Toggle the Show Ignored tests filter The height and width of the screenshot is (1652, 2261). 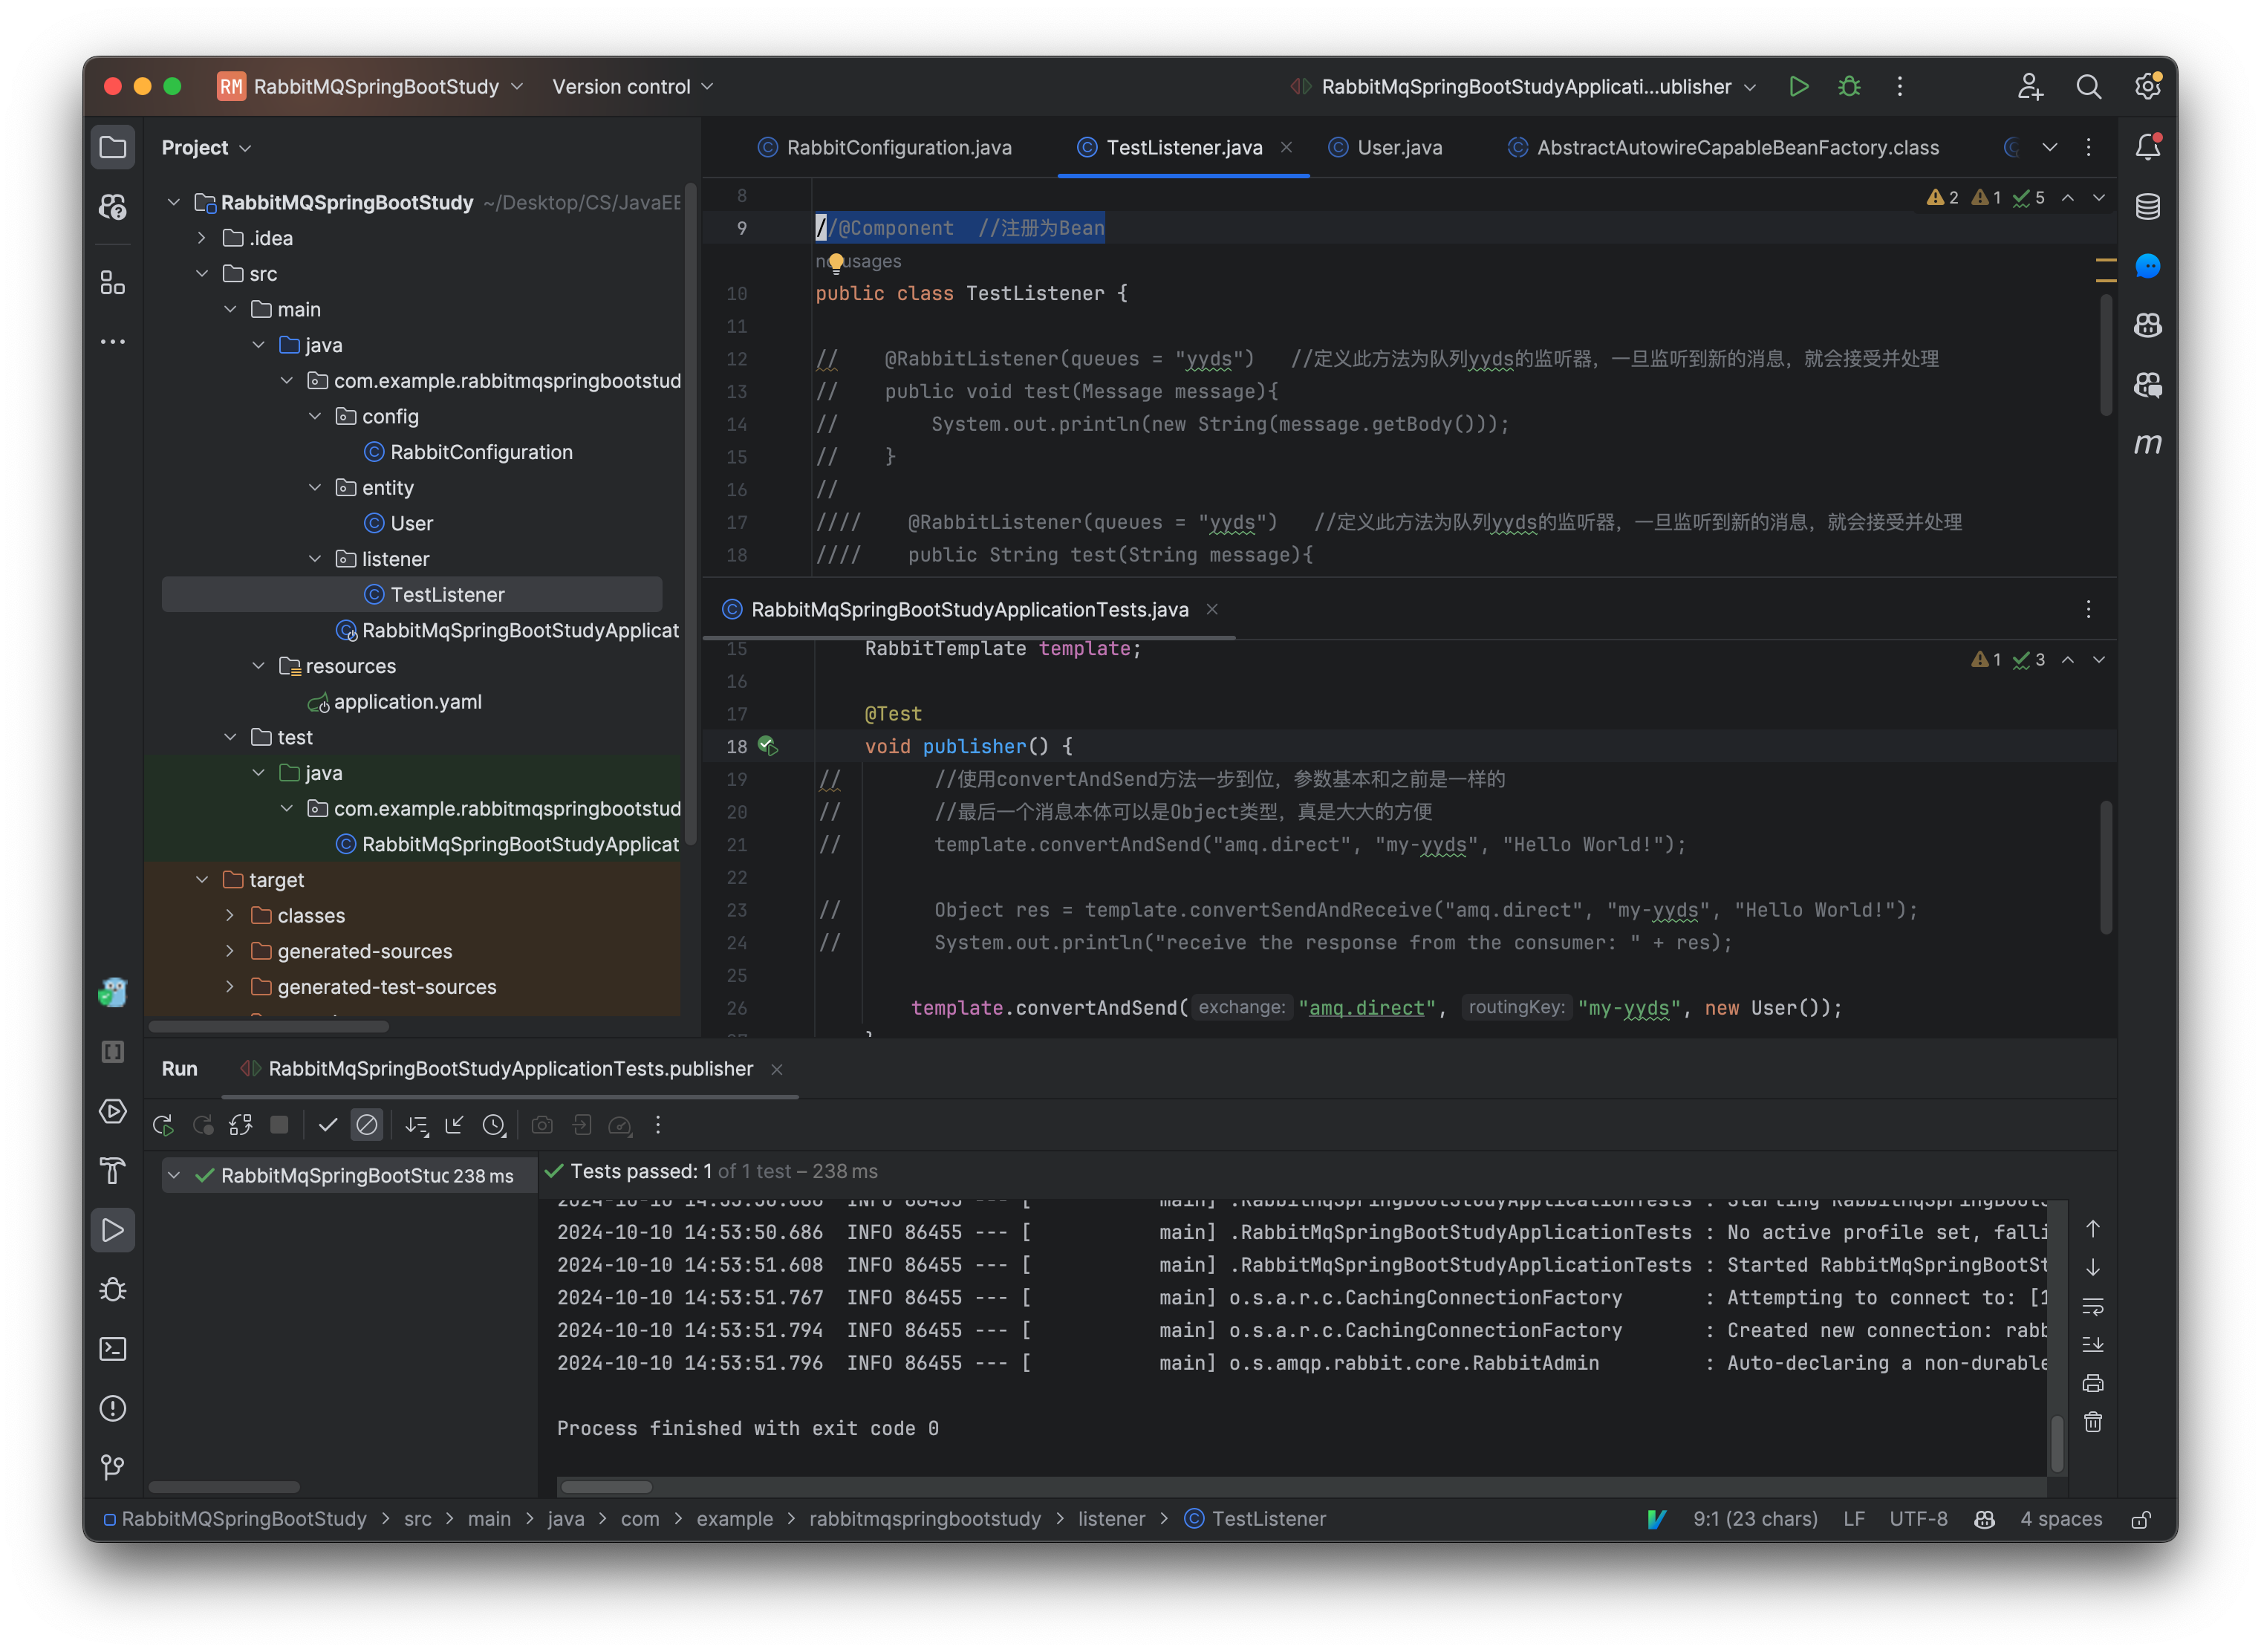(x=367, y=1124)
